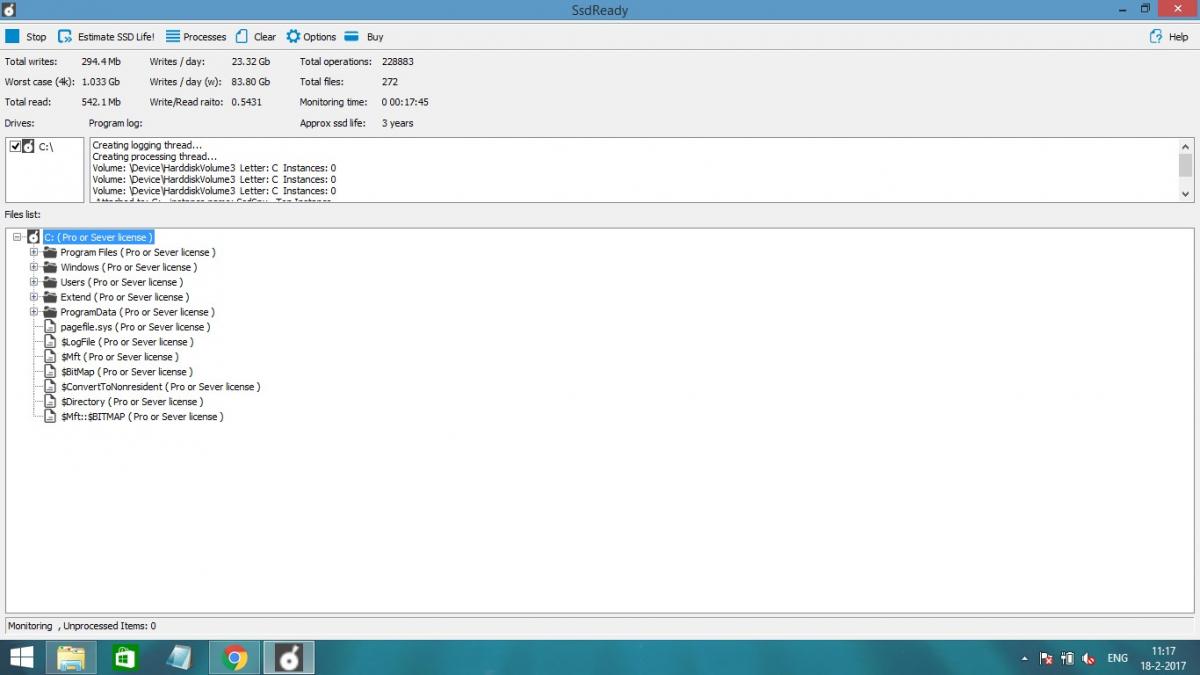Select the Extend folder row
Viewport: 1200px width, 675px height.
[x=125, y=297]
